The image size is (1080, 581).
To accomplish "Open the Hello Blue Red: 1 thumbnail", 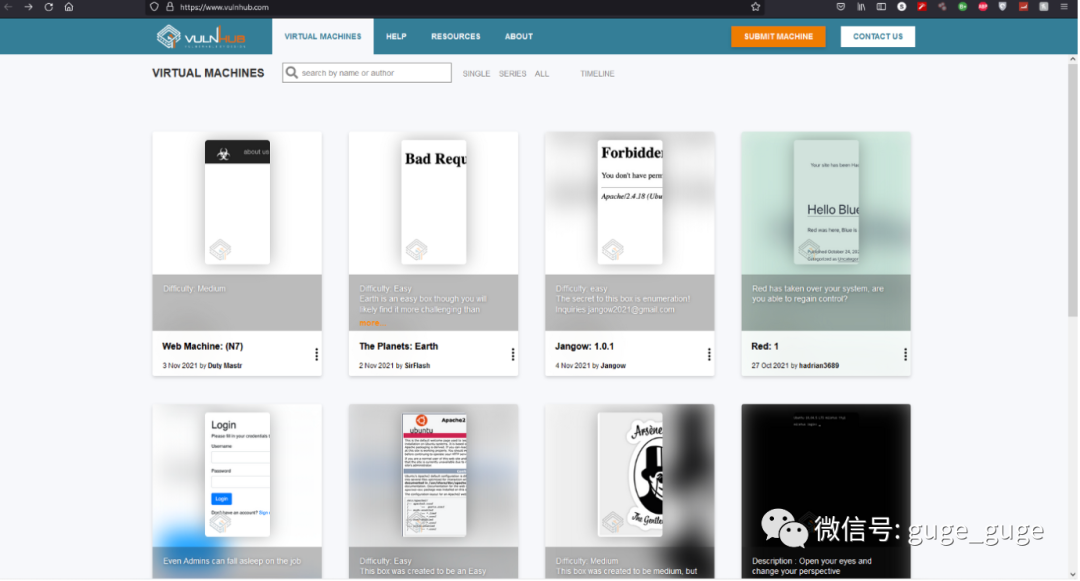I will click(x=826, y=202).
